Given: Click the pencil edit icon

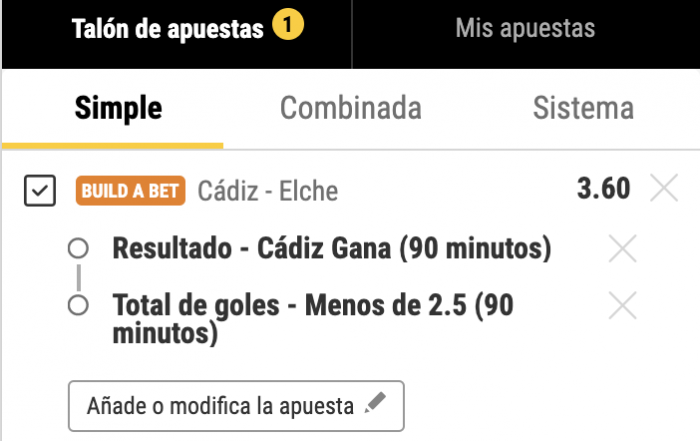Looking at the screenshot, I should [x=375, y=405].
